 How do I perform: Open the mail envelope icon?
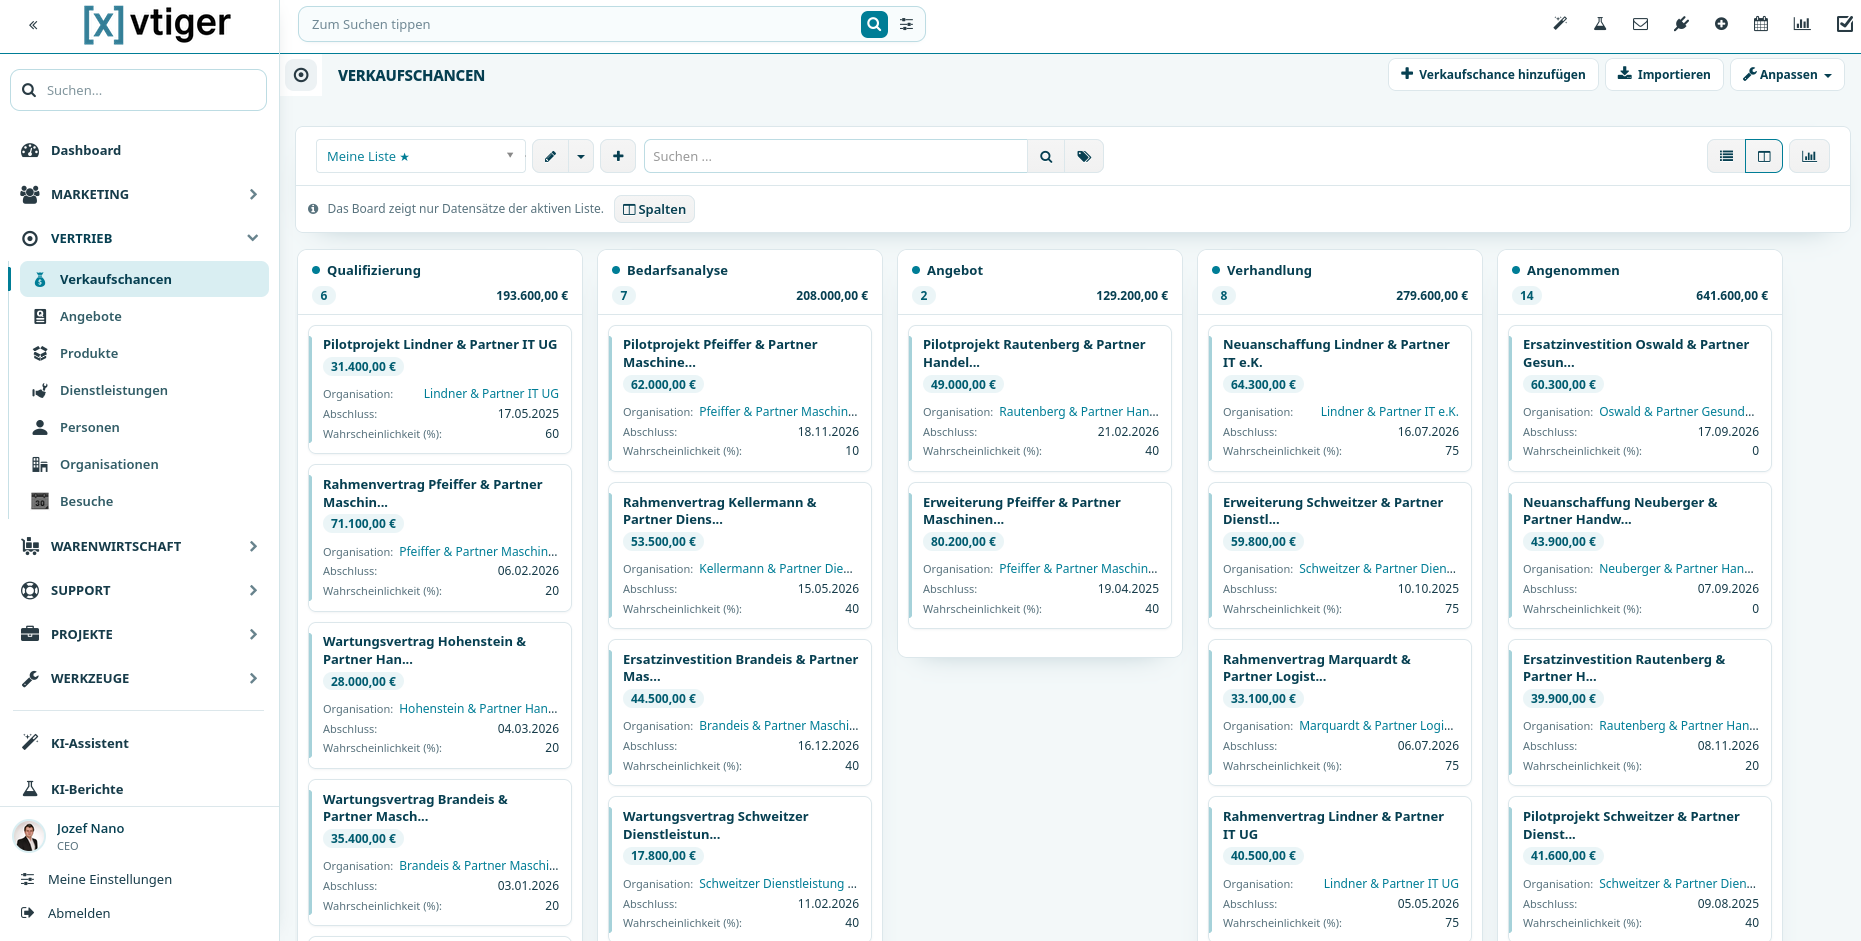tap(1640, 24)
